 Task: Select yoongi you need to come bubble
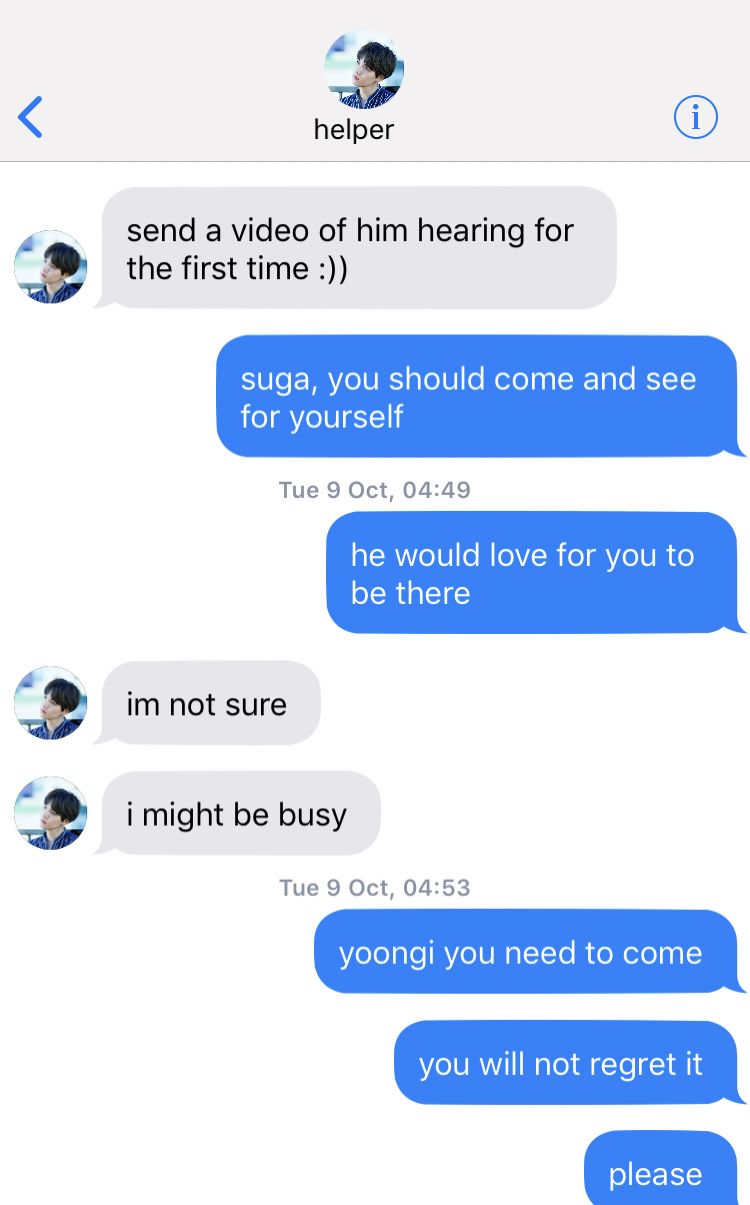528,952
